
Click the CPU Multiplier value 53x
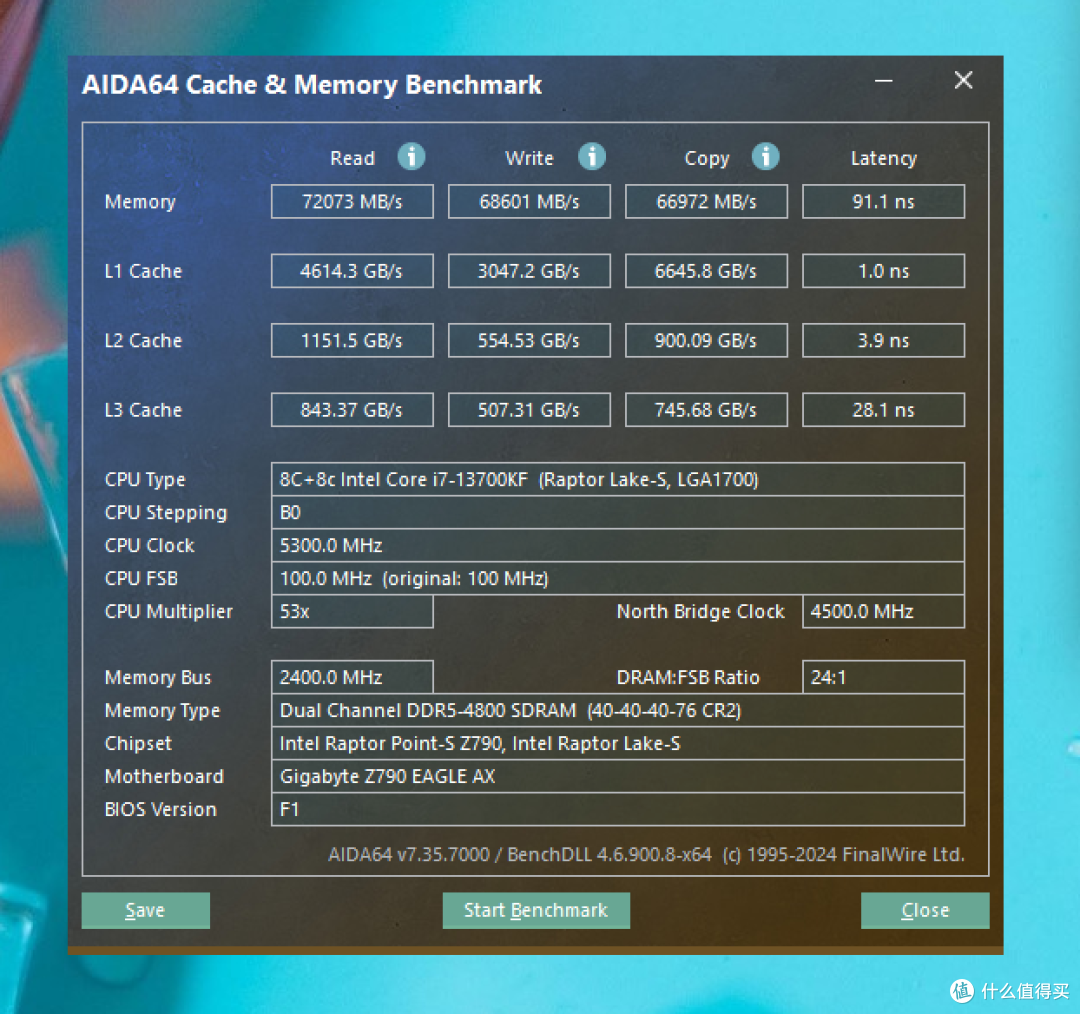tap(352, 612)
